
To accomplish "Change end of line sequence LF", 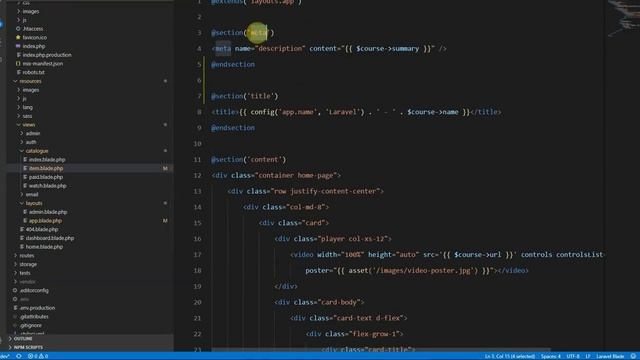I will (588, 356).
